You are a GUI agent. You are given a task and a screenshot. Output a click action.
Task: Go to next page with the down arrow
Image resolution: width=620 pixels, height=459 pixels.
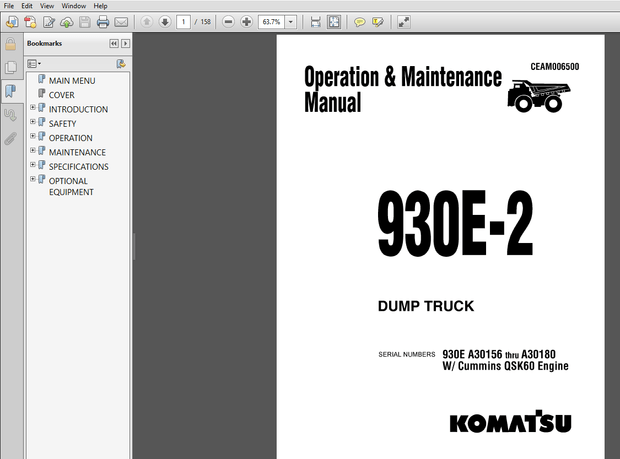click(165, 21)
